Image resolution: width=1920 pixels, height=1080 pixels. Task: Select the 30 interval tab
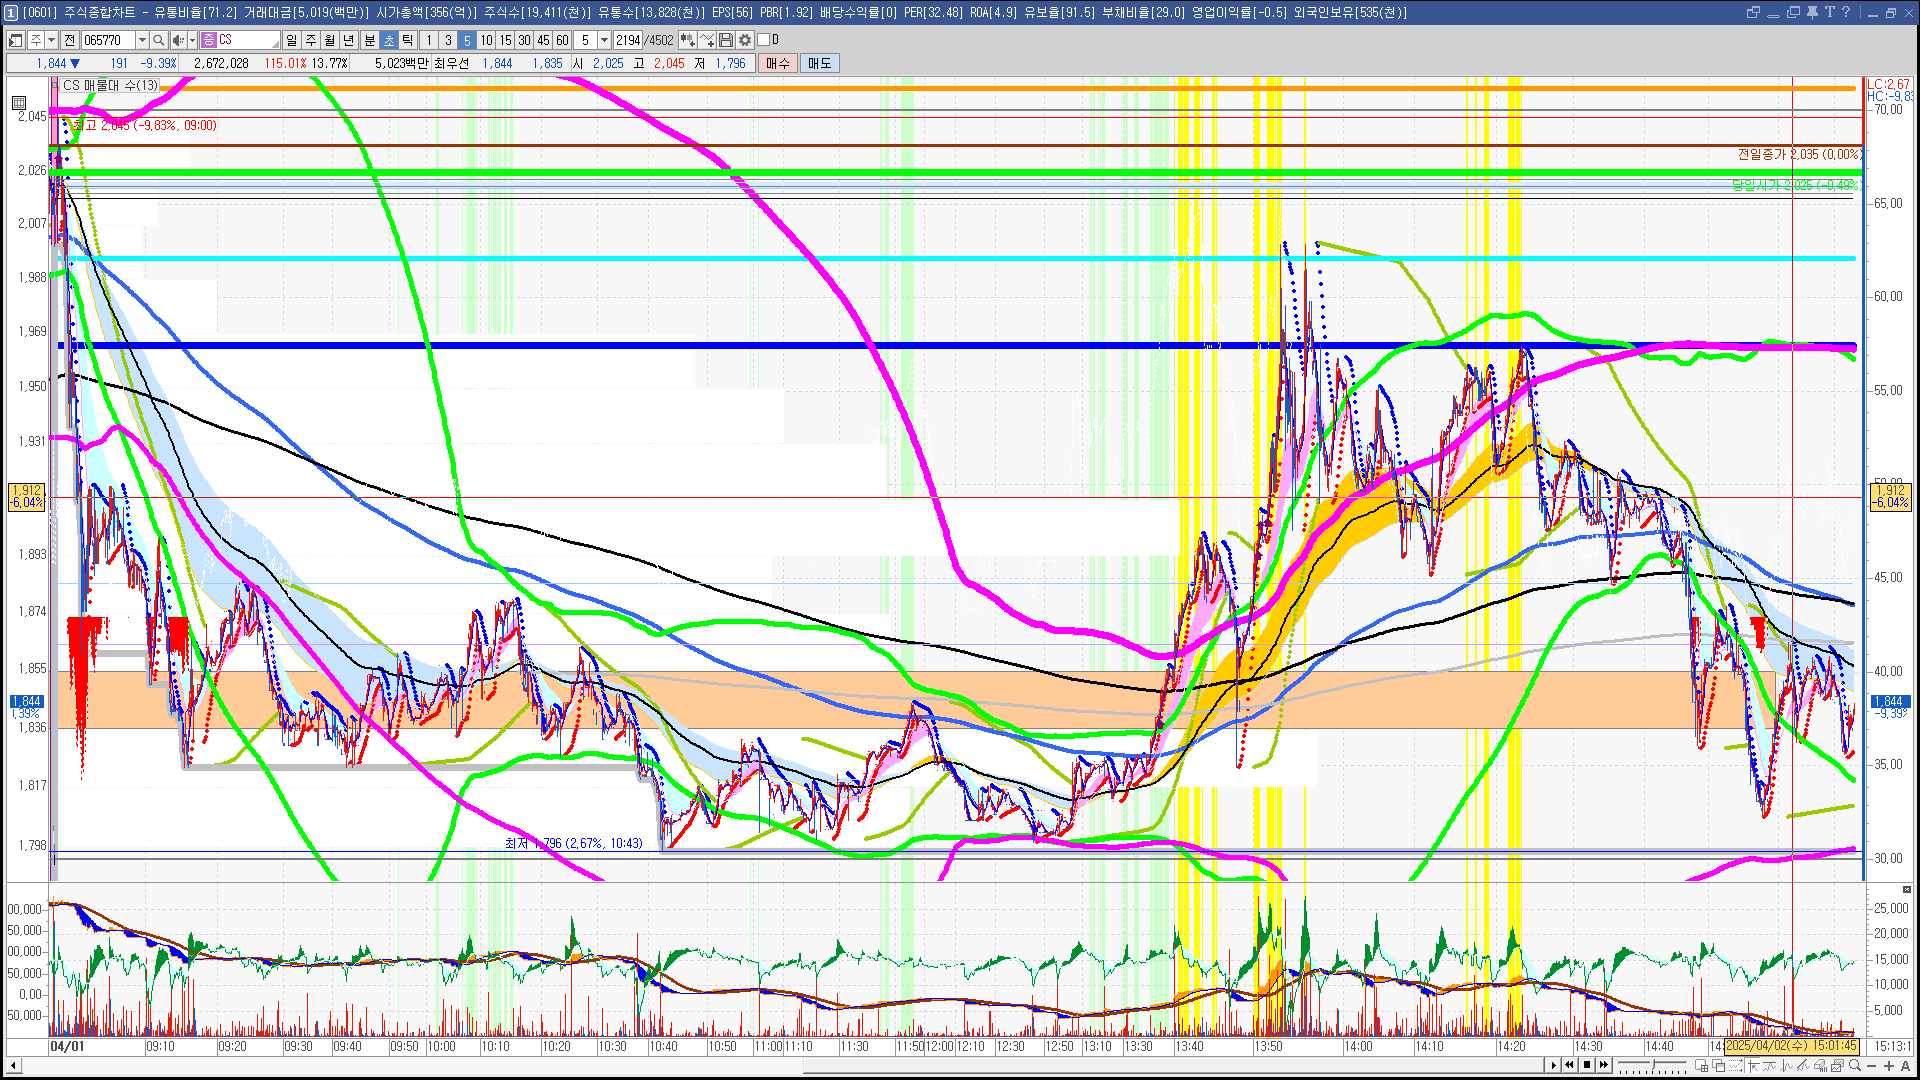(x=524, y=40)
